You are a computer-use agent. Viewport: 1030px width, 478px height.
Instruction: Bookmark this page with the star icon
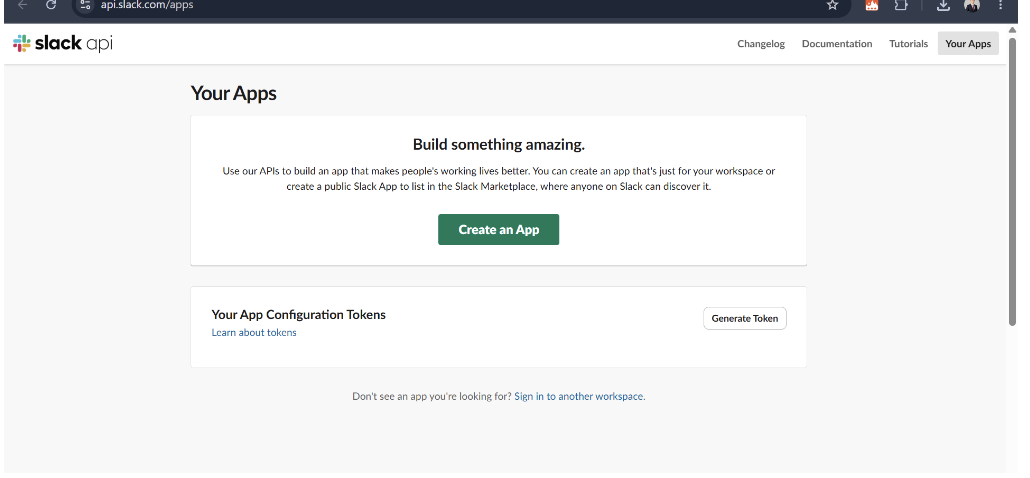(x=833, y=5)
